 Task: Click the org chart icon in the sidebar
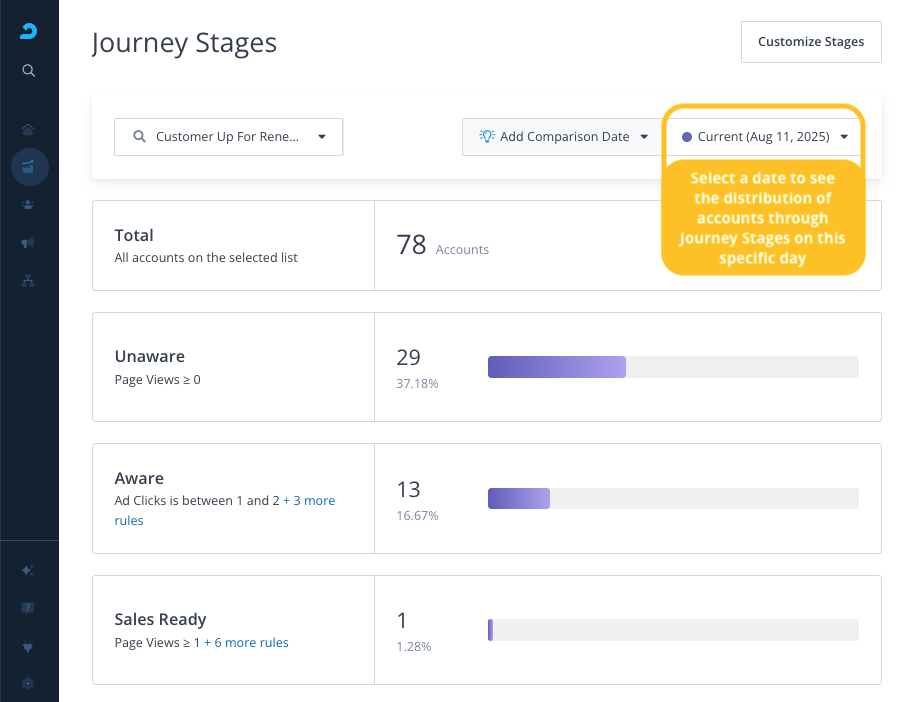click(28, 281)
